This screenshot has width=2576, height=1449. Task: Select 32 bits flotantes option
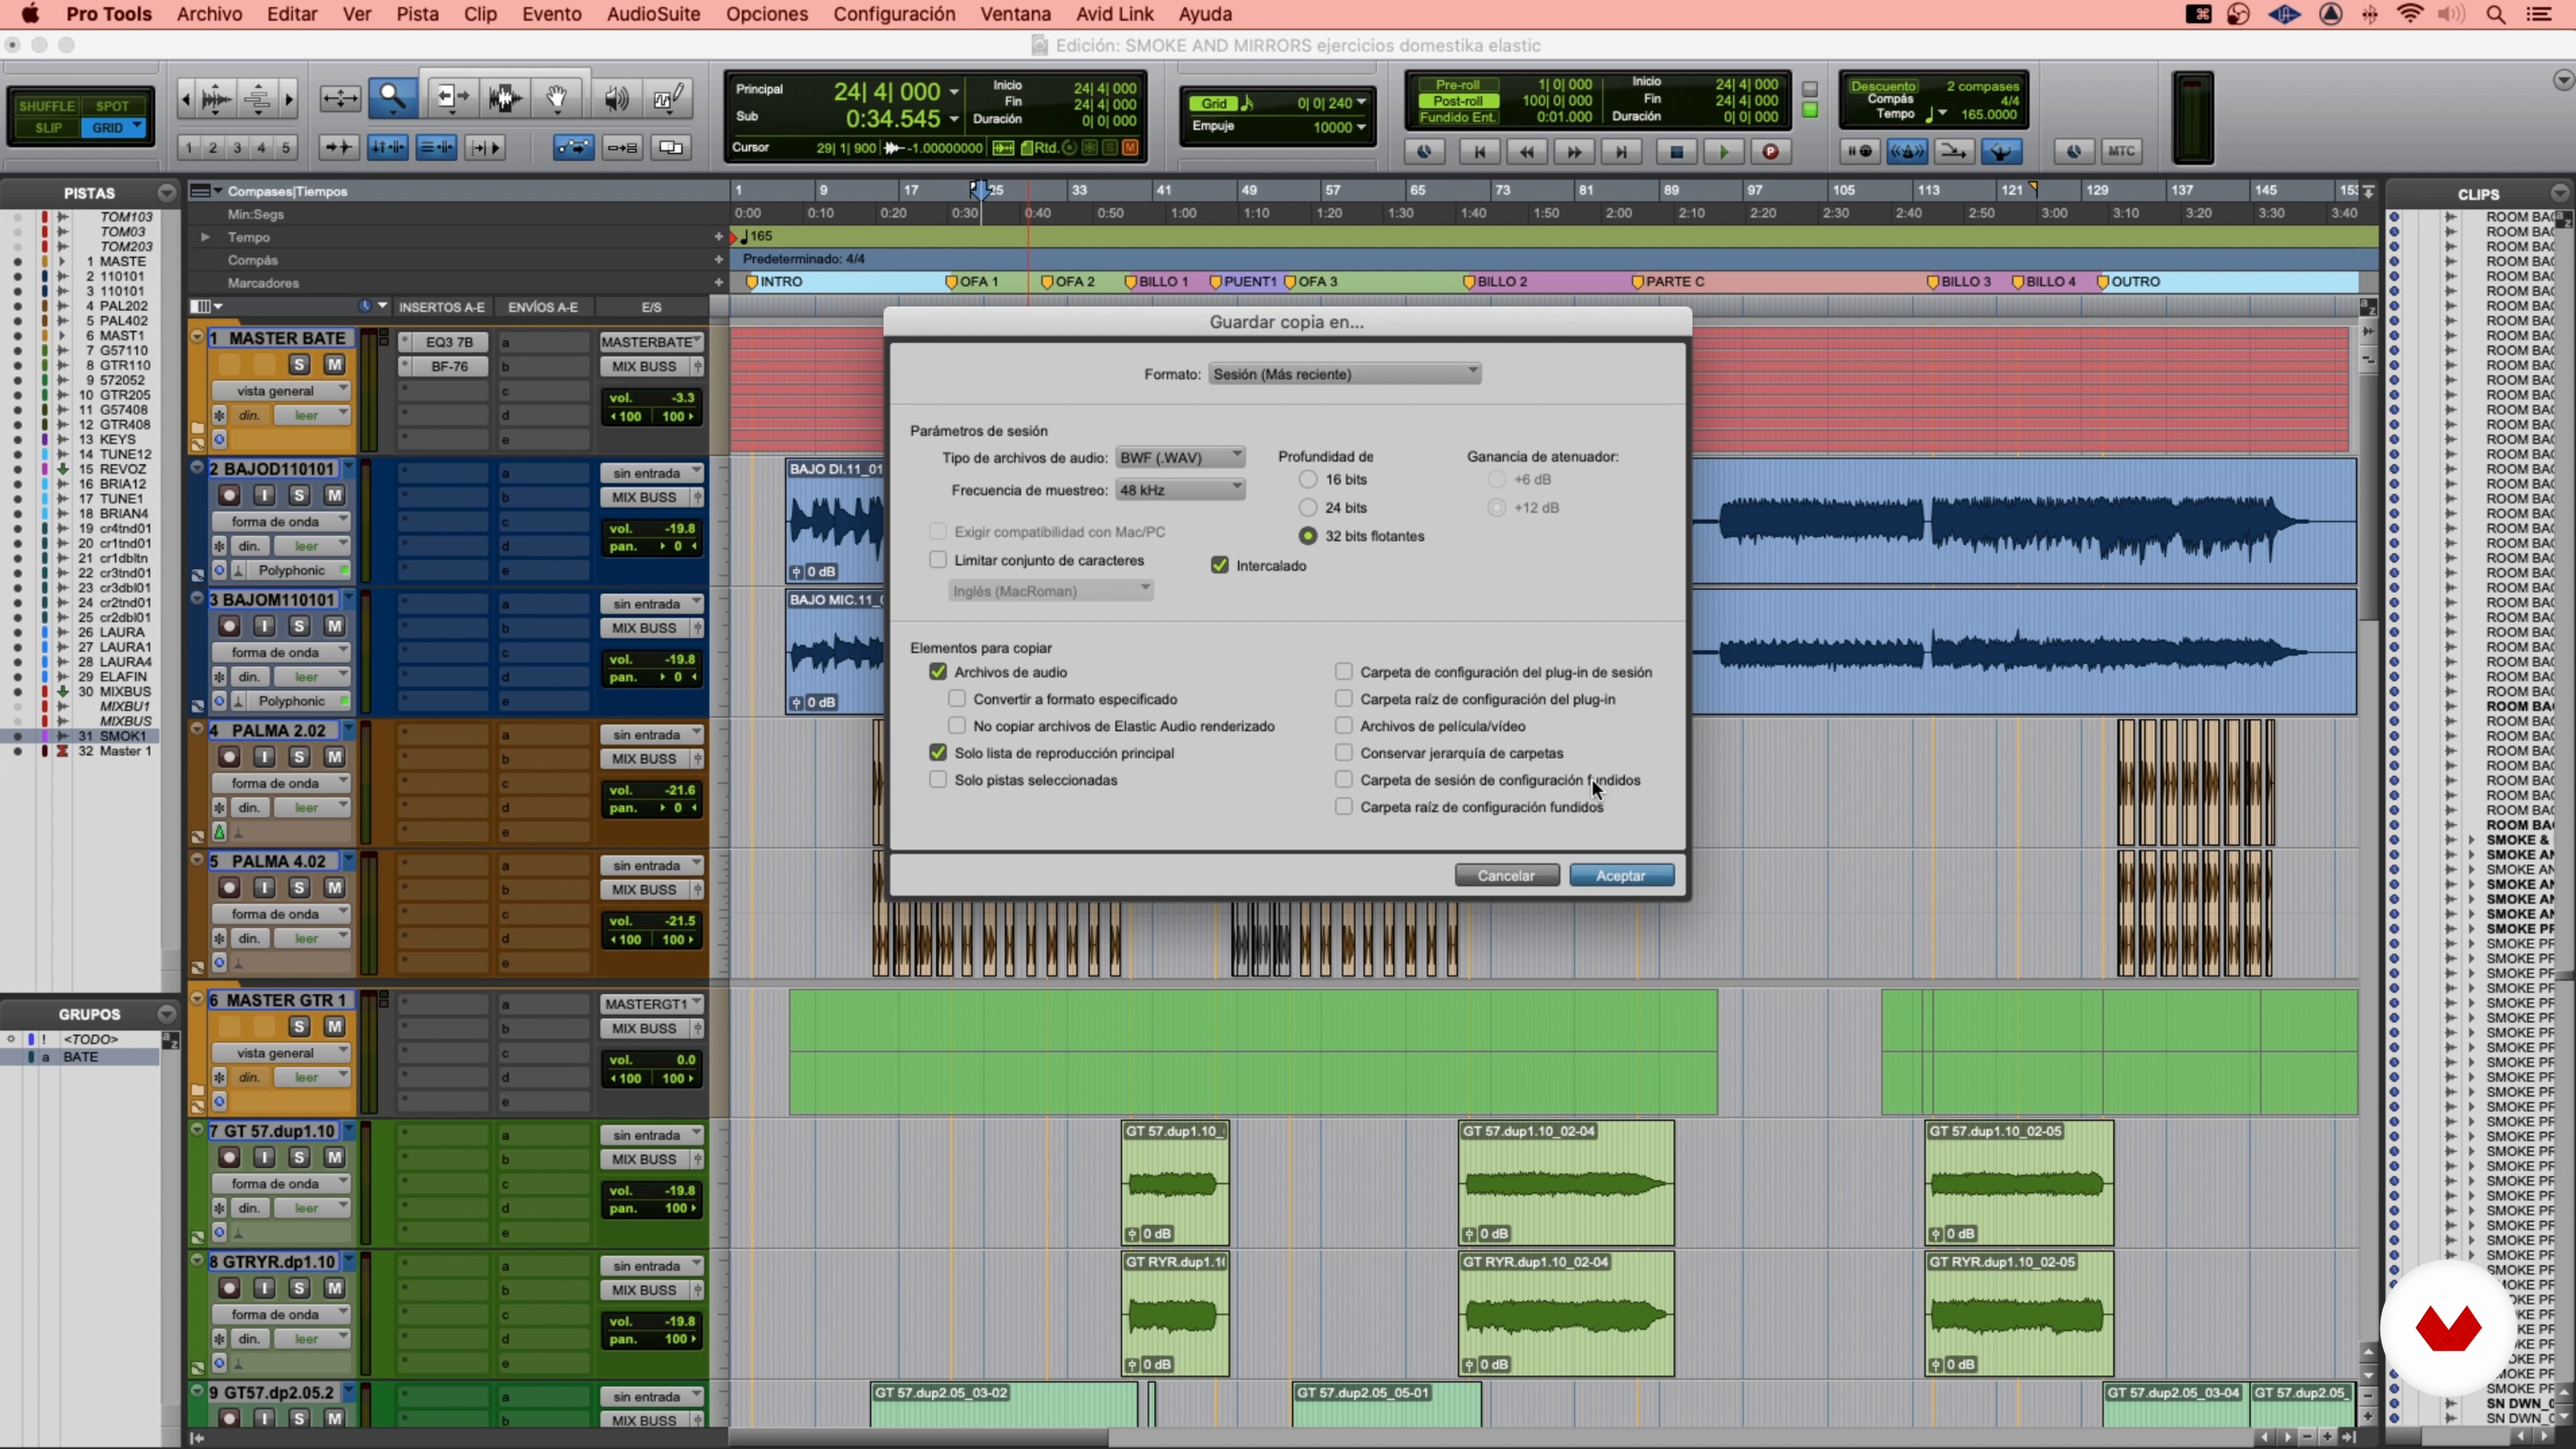coord(1308,536)
